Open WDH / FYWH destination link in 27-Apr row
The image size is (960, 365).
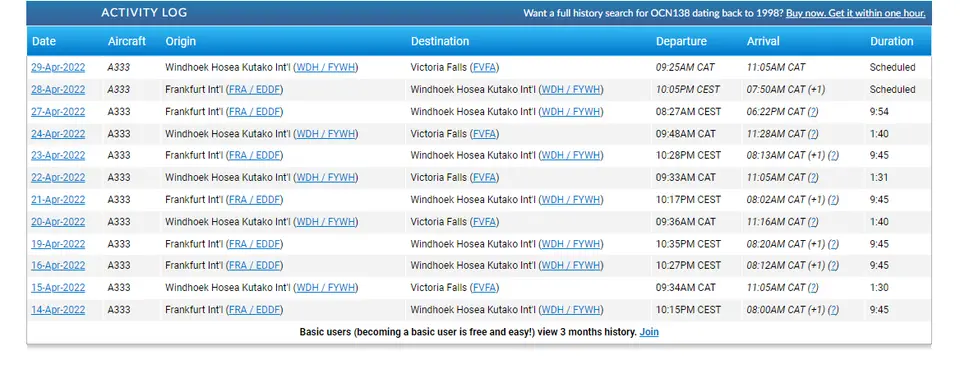point(571,111)
